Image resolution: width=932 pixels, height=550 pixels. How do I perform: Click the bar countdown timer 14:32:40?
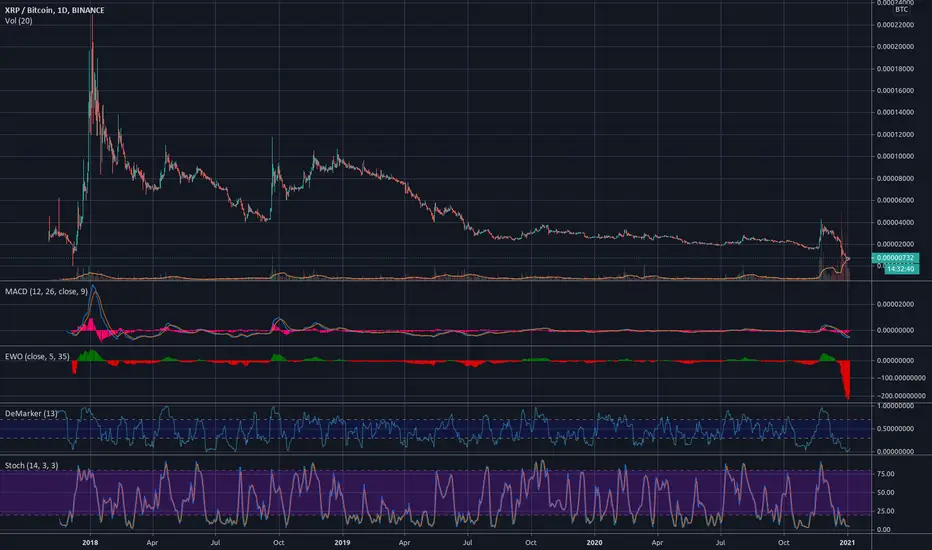901,269
